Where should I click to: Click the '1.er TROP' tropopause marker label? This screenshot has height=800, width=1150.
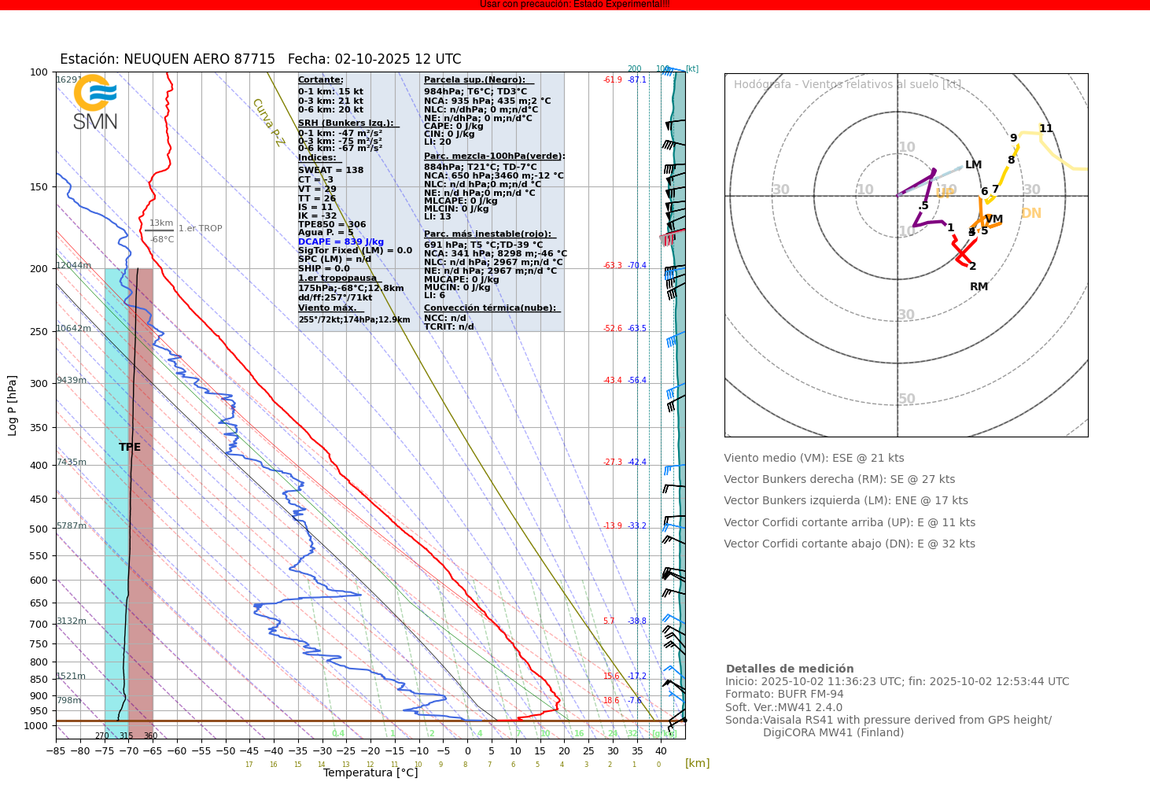[x=200, y=229]
